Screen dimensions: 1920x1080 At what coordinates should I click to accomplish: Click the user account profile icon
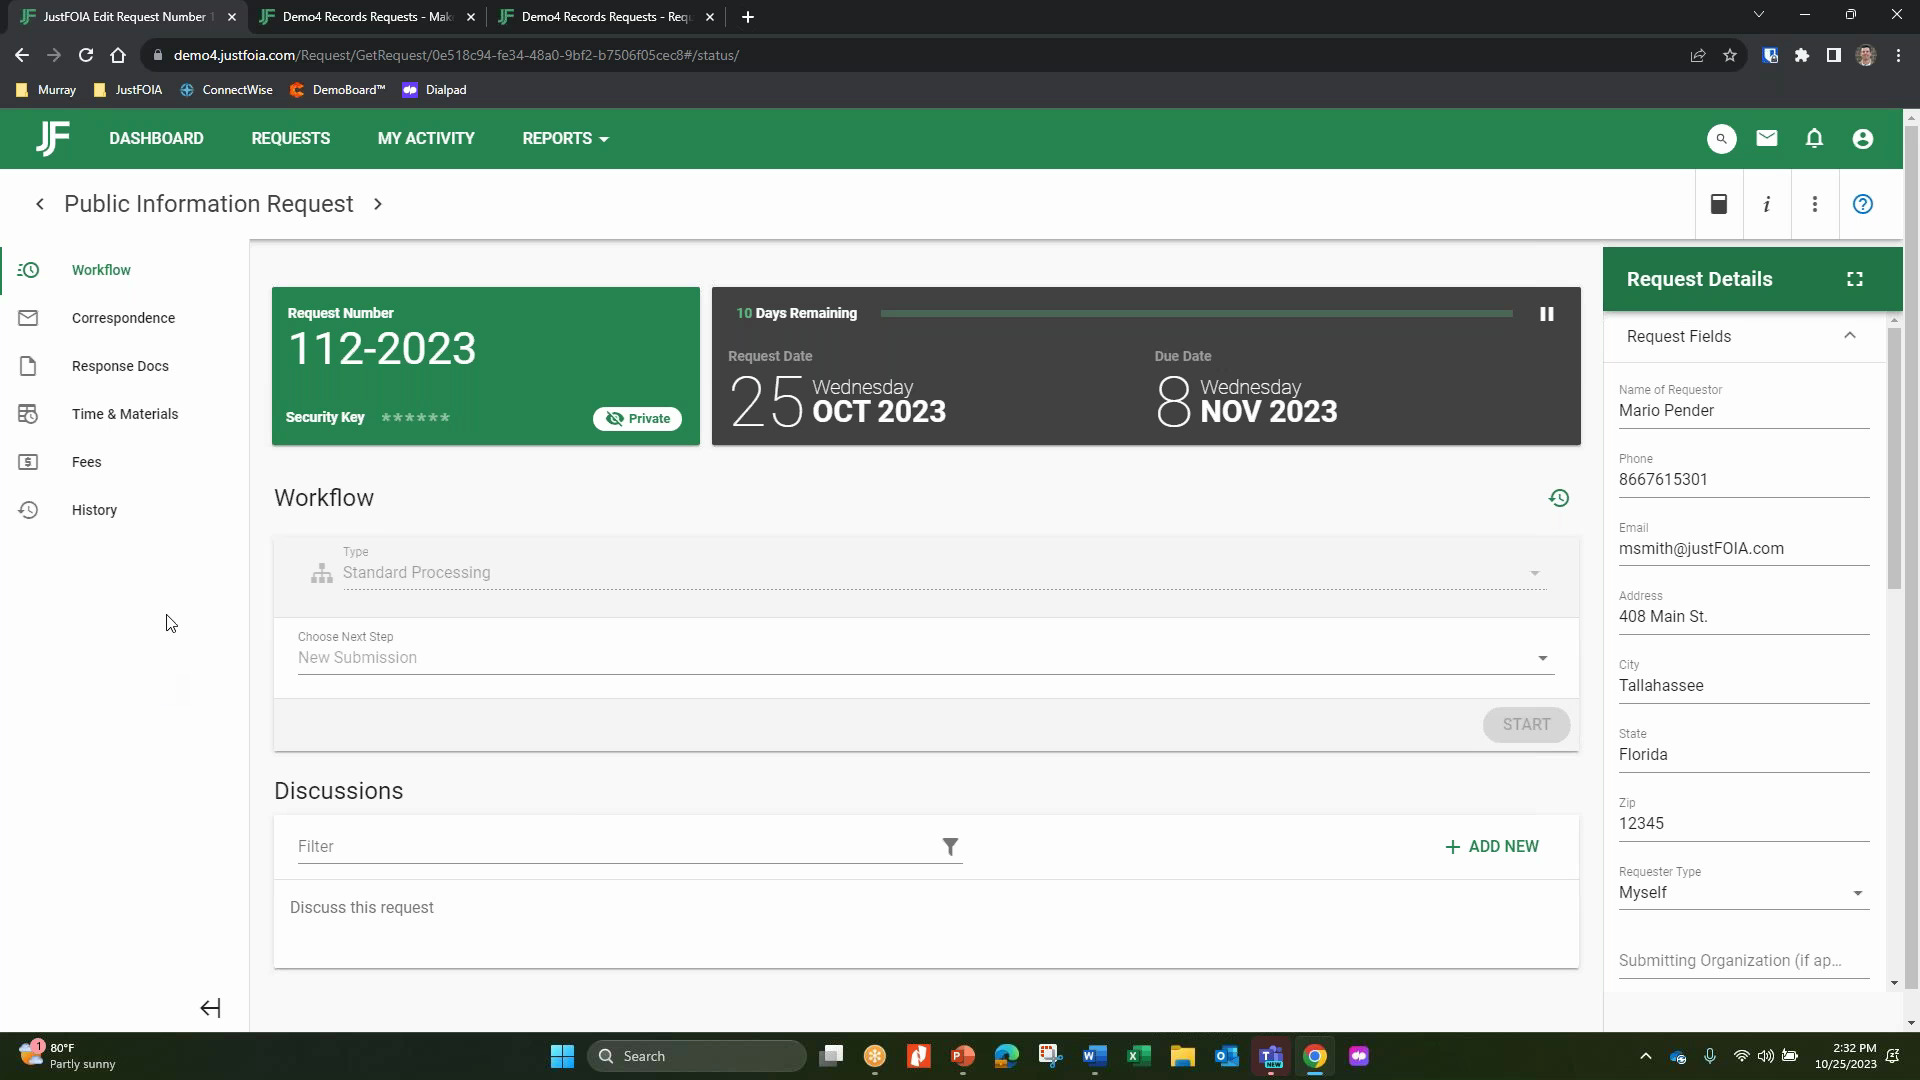click(1862, 139)
